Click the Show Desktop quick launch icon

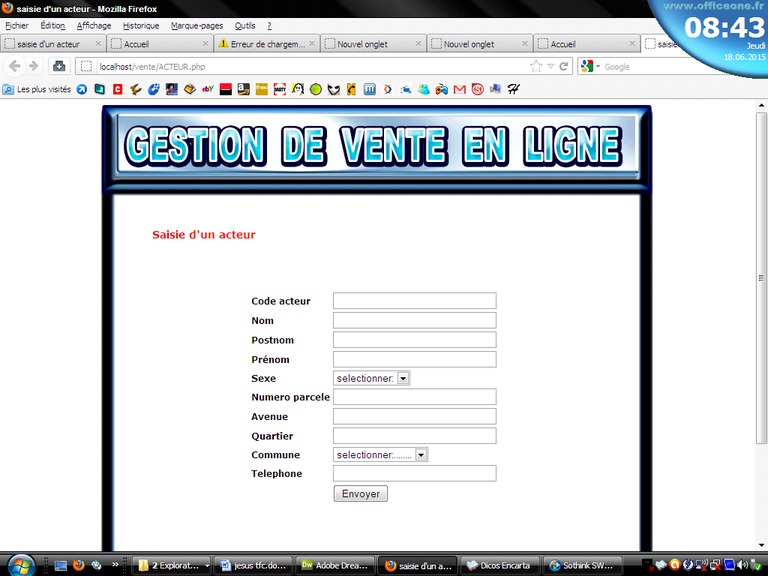[x=60, y=565]
